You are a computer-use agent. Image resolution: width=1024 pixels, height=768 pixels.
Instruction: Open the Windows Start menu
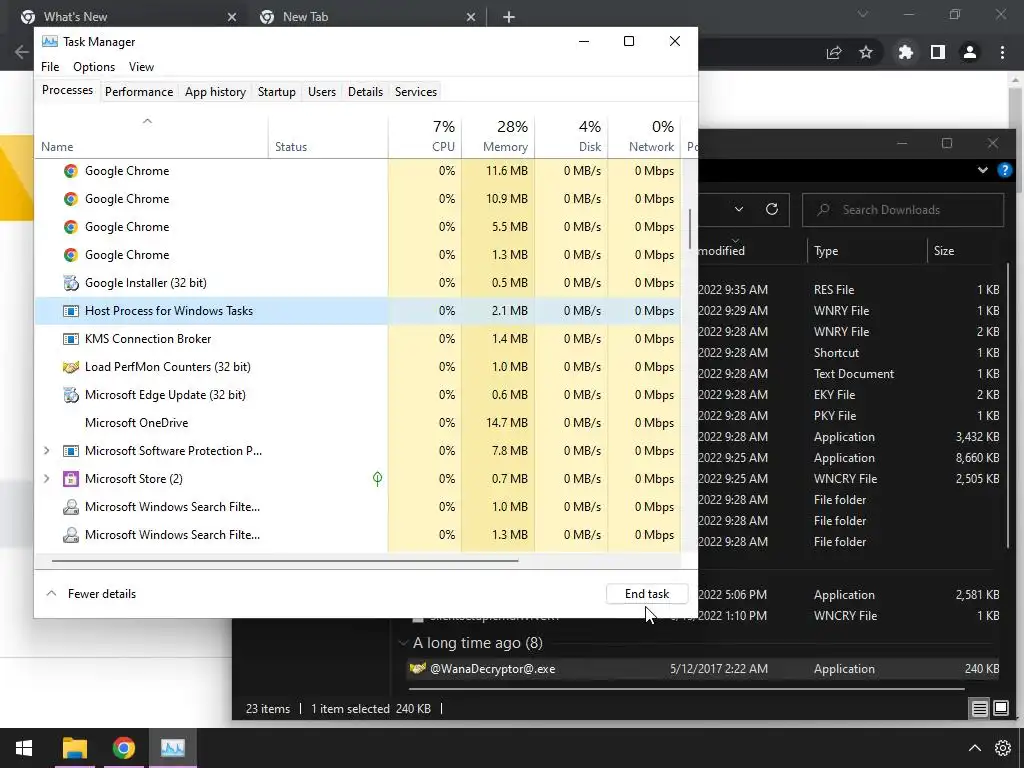pyautogui.click(x=24, y=748)
